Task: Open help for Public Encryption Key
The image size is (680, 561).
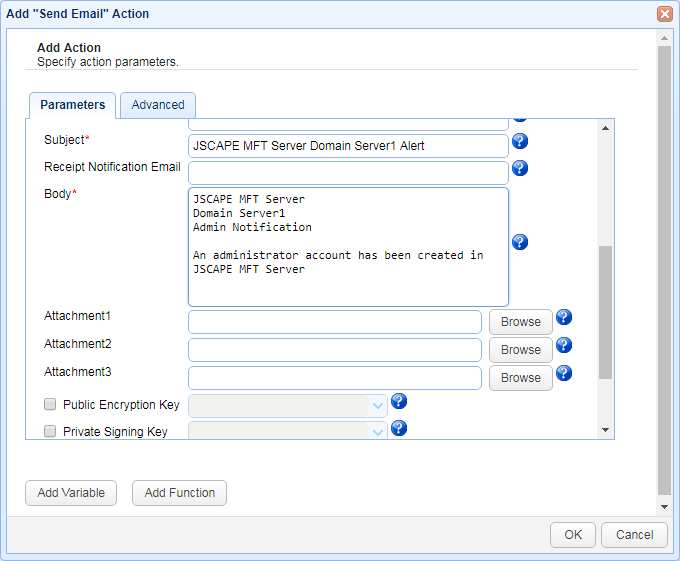Action: pyautogui.click(x=399, y=401)
